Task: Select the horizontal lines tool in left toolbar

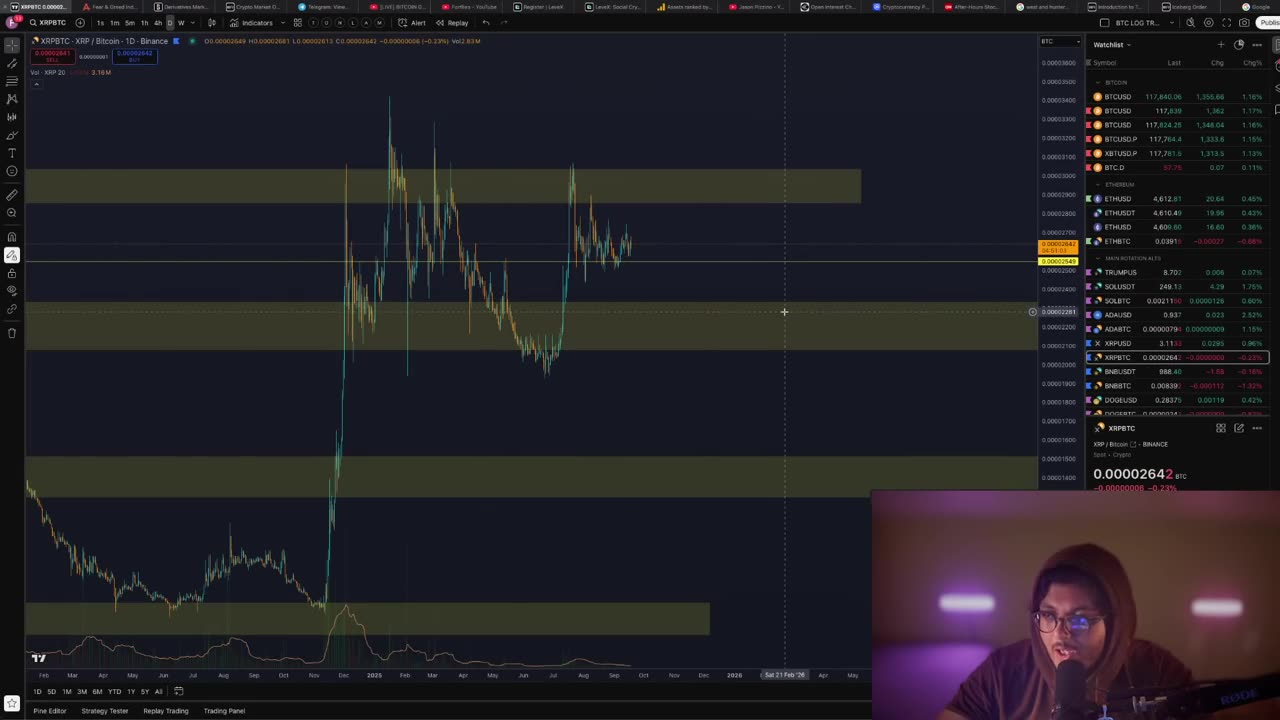Action: click(x=12, y=81)
